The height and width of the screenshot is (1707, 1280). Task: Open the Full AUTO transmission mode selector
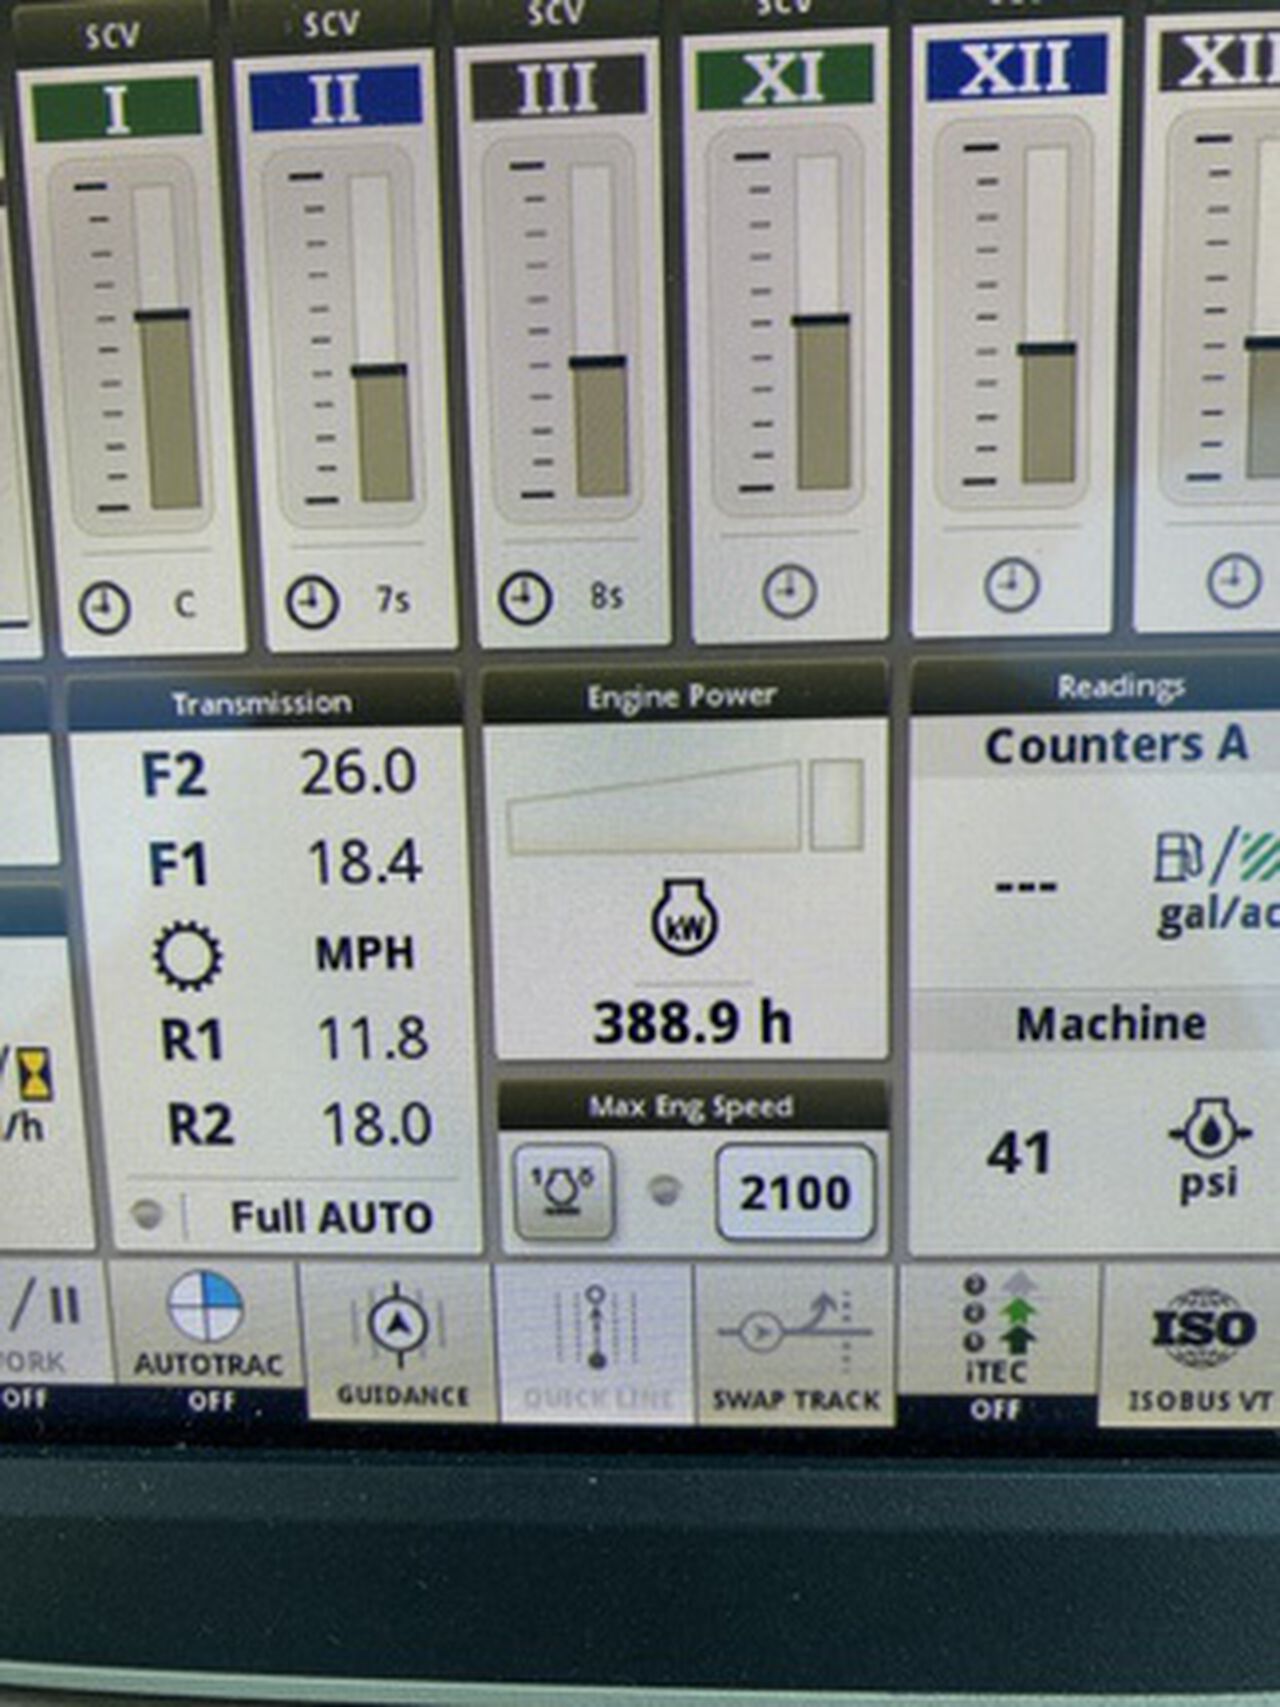click(x=330, y=1217)
